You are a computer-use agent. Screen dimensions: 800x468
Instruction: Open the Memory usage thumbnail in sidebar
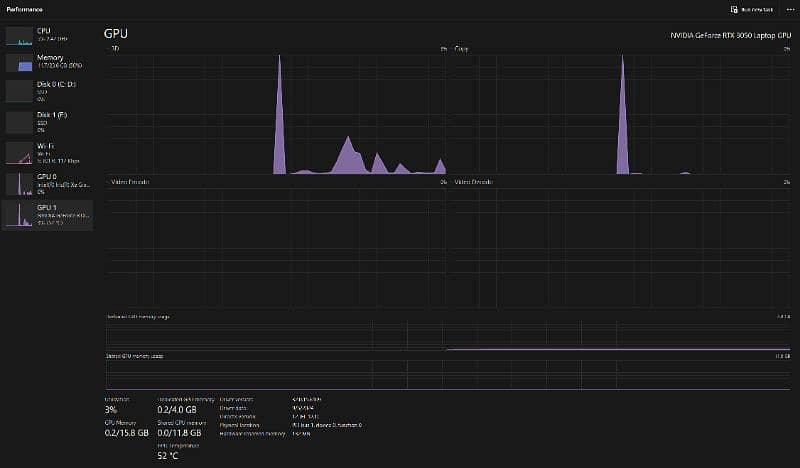tap(20, 63)
